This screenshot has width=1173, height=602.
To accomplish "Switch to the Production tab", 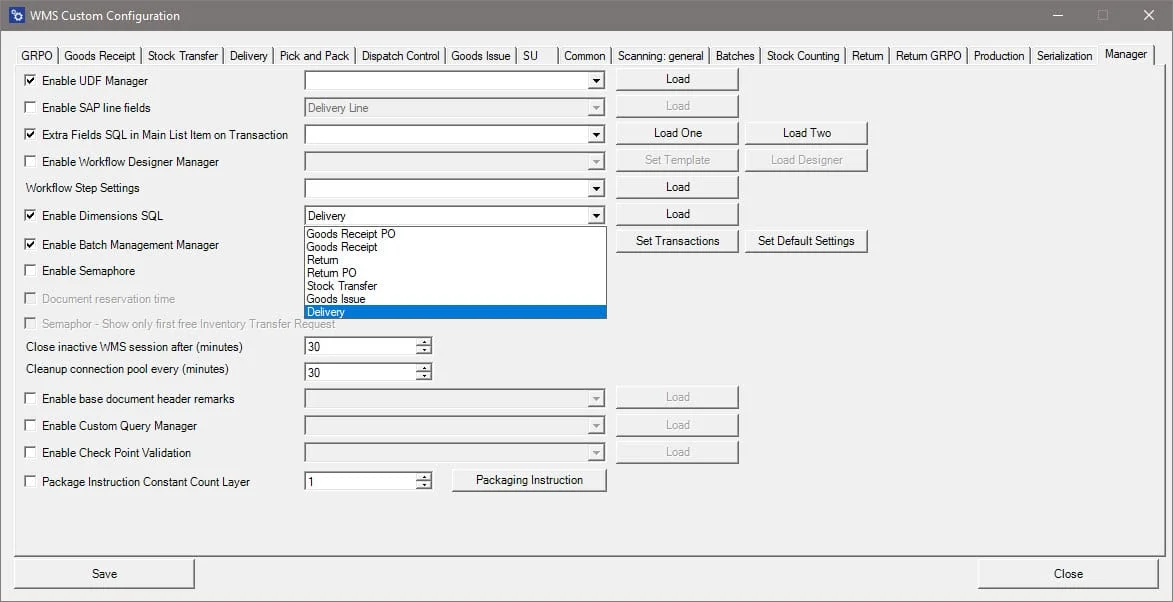I will point(999,56).
